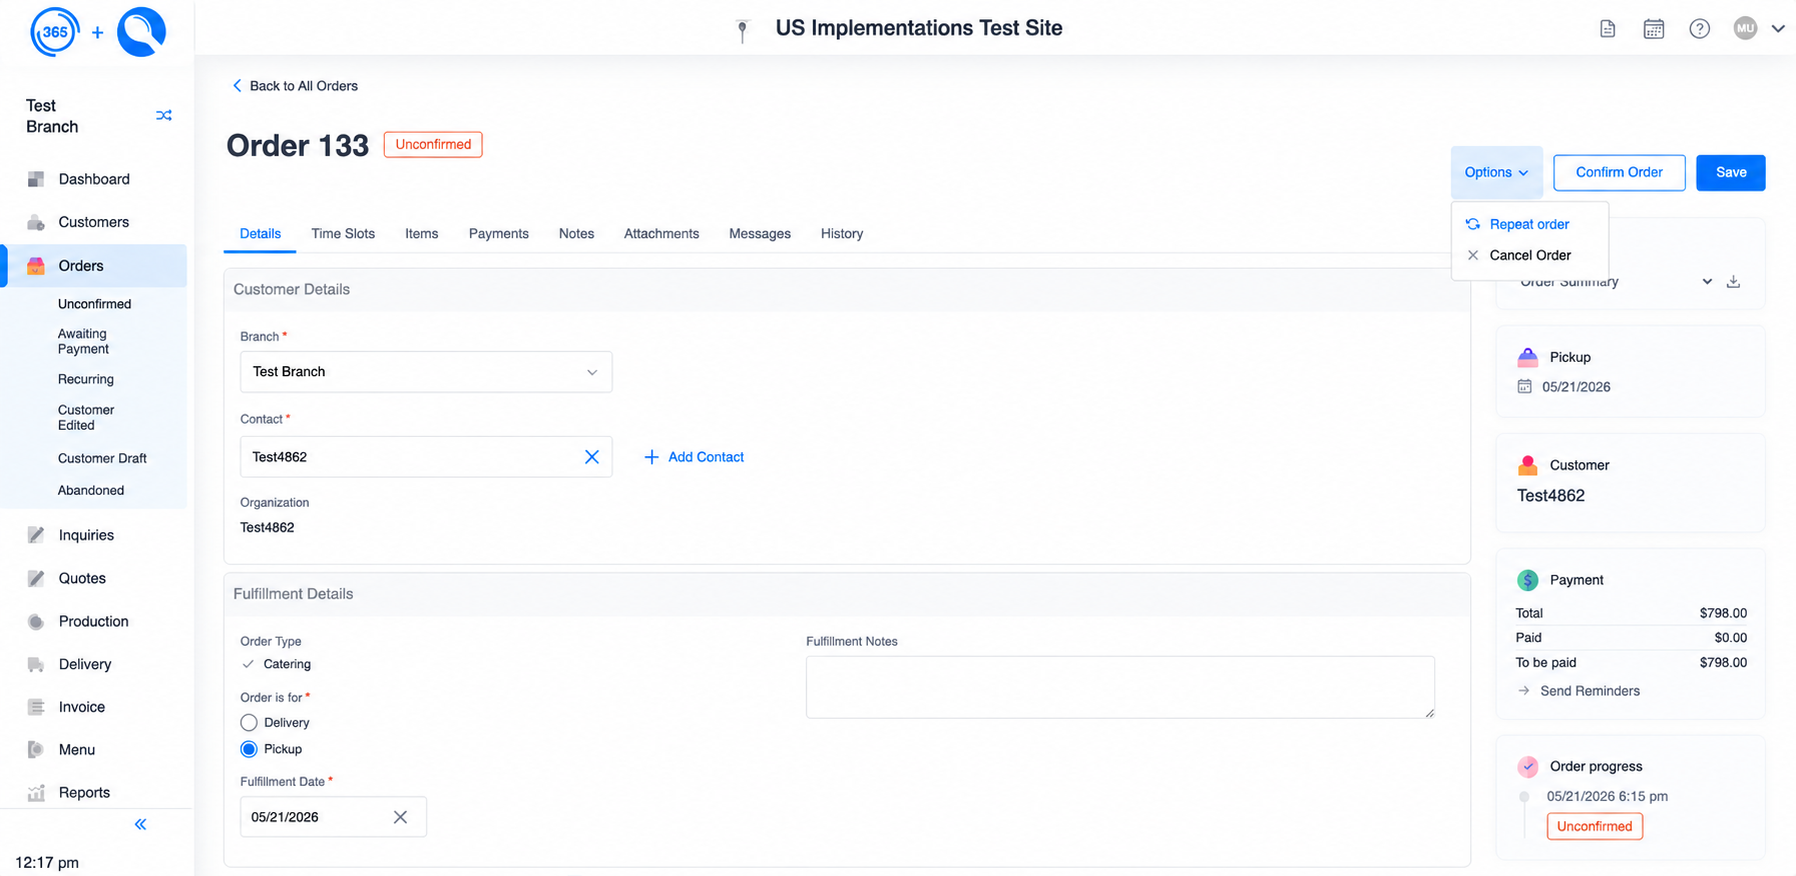Viewport: 1796px width, 876px height.
Task: Select the Pickup radio button
Action: (x=249, y=749)
